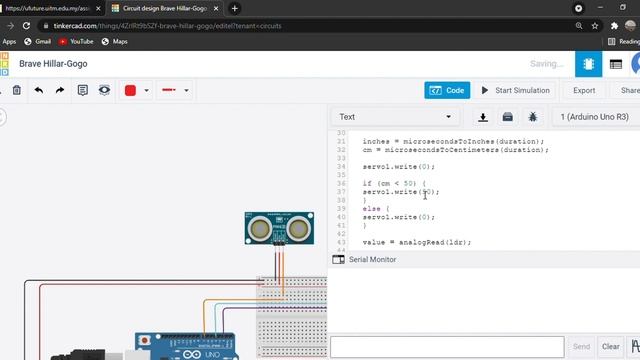The height and width of the screenshot is (360, 640).
Task: Toggle the serial monitor graph icon
Action: tap(635, 347)
